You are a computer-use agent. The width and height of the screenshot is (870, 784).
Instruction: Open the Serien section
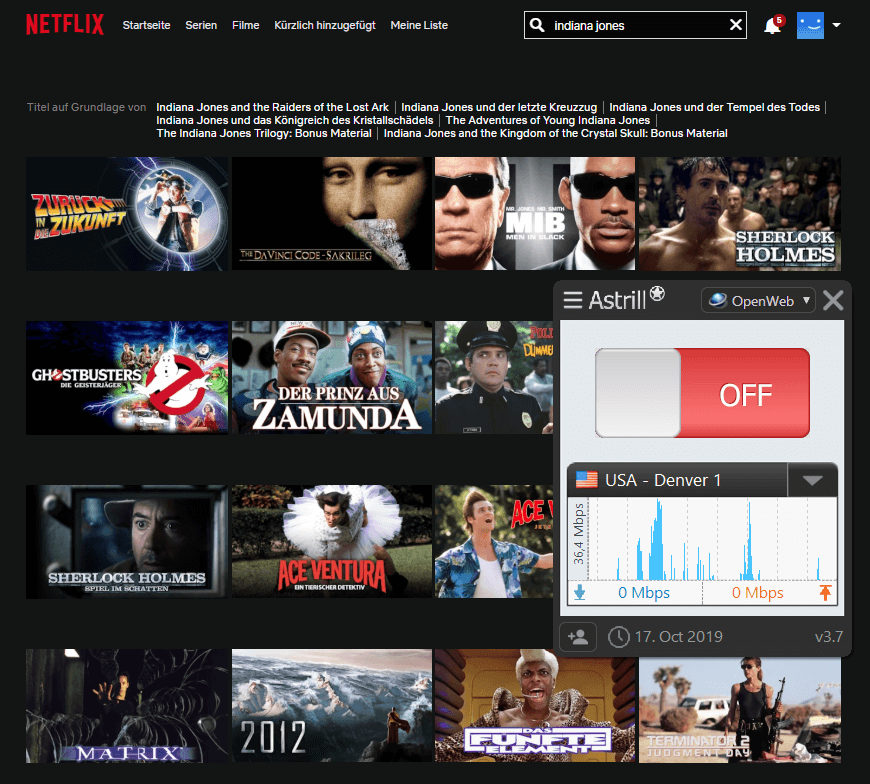click(x=201, y=25)
